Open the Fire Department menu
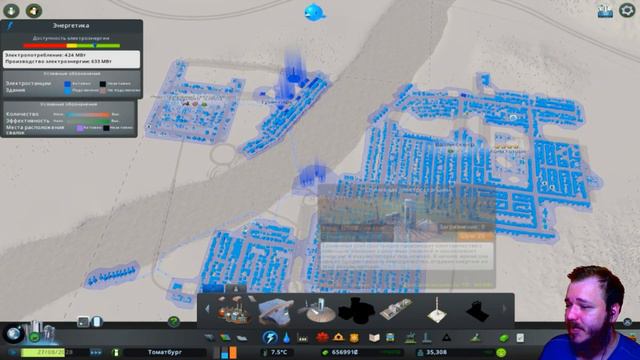 point(338,338)
